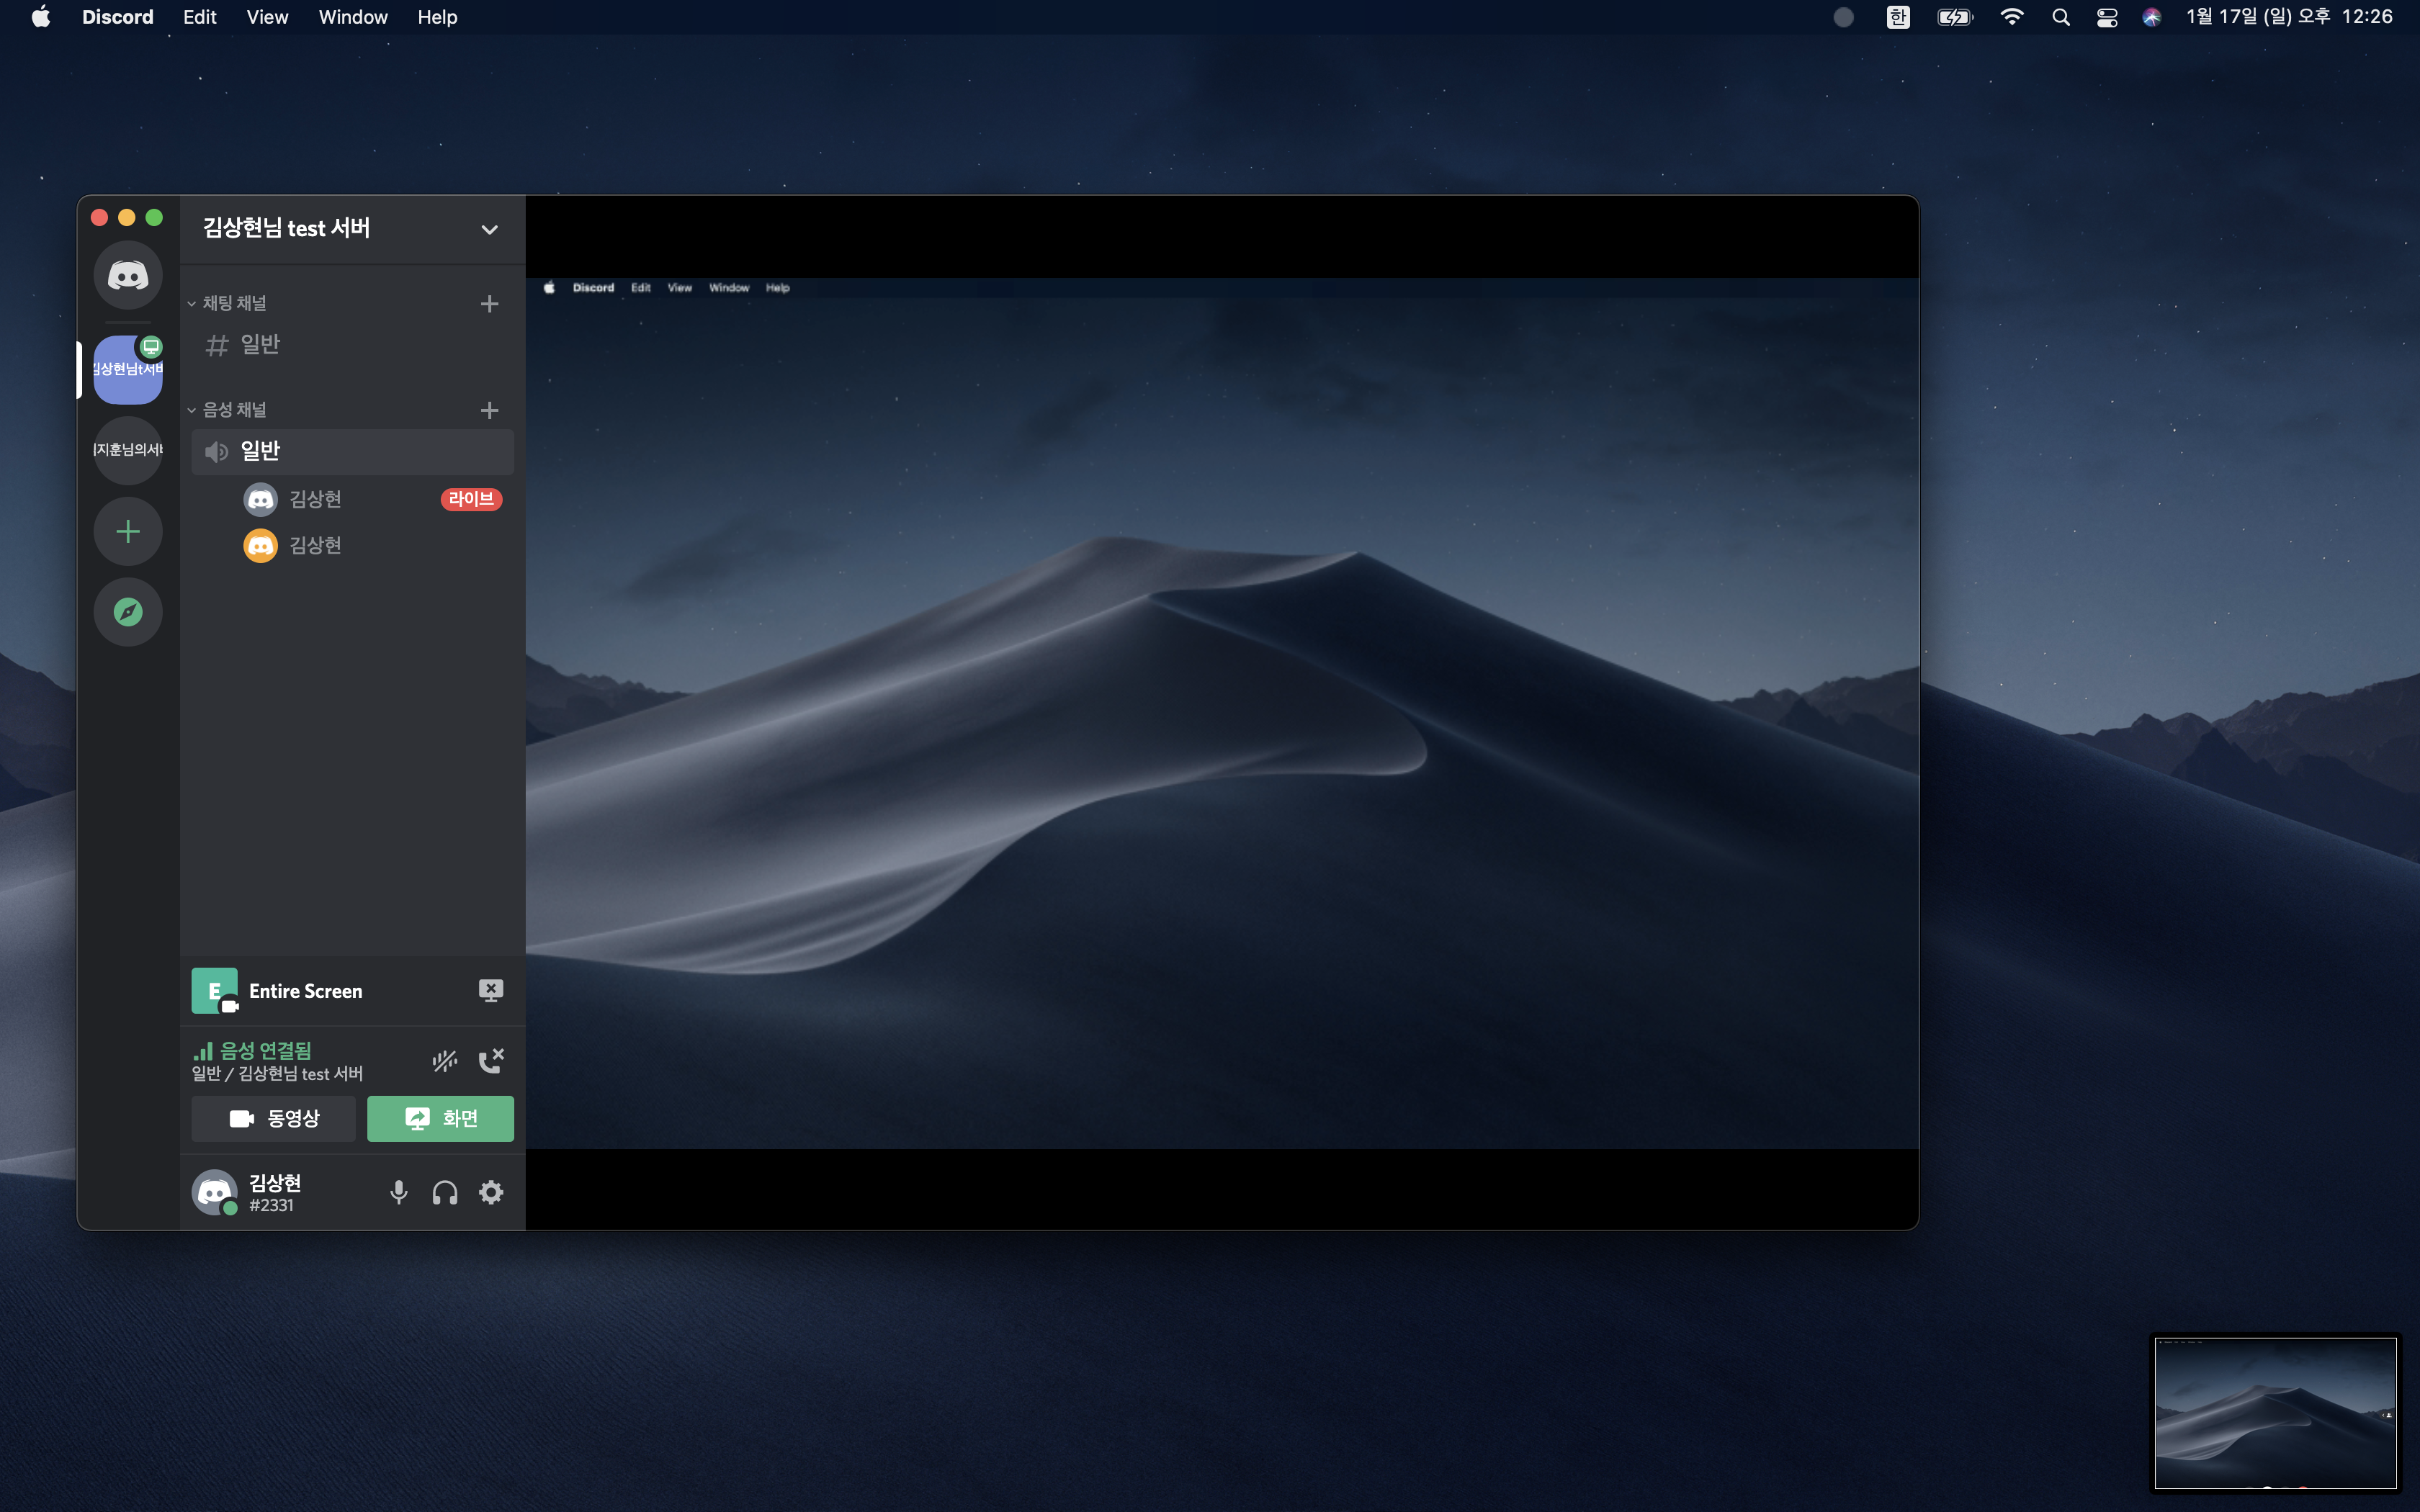Click the 라이브 live badge
This screenshot has height=1512, width=2420.
point(471,499)
